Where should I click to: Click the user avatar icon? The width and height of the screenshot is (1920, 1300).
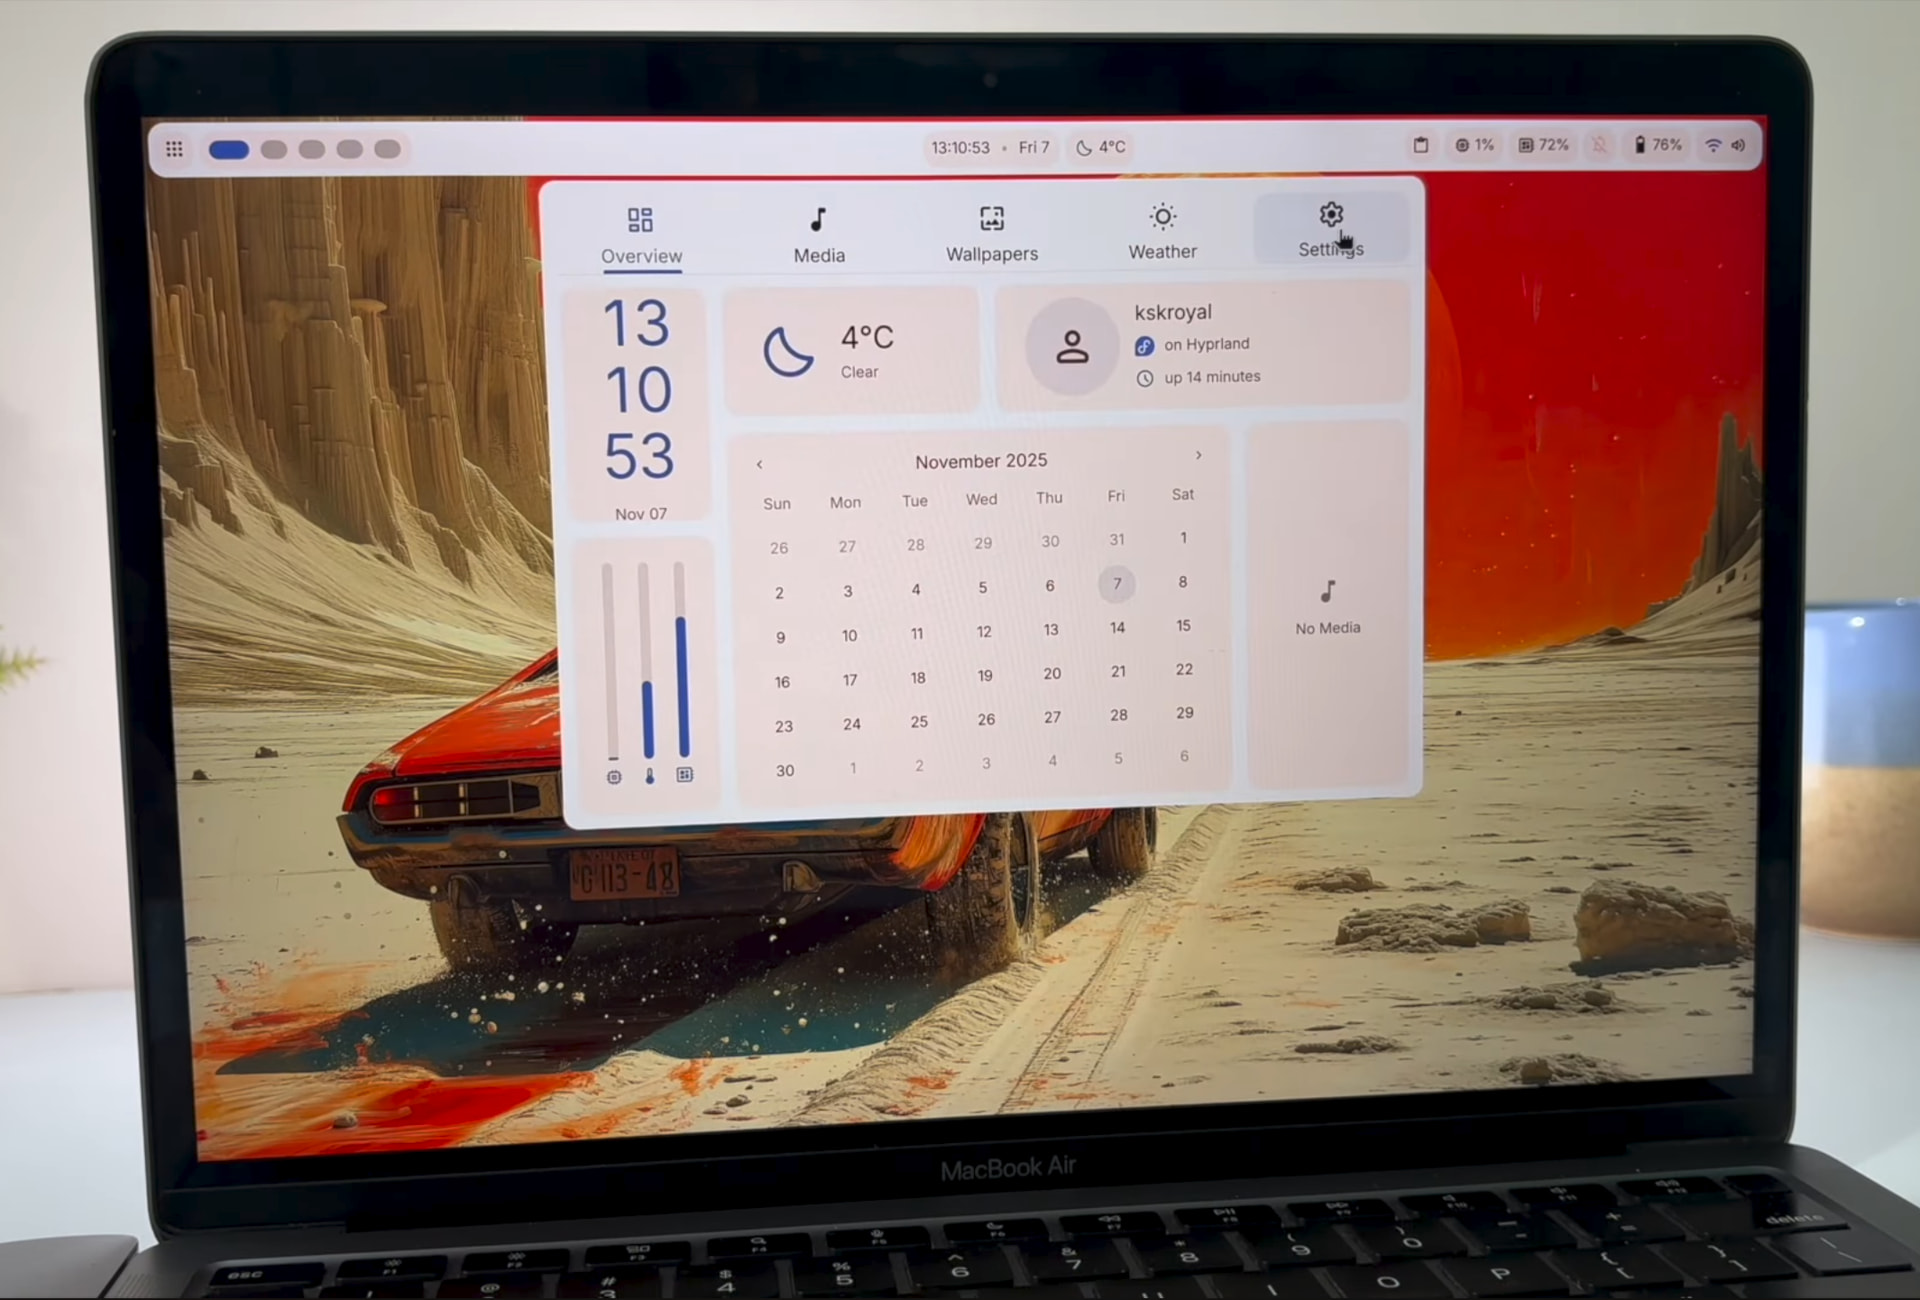click(x=1072, y=347)
